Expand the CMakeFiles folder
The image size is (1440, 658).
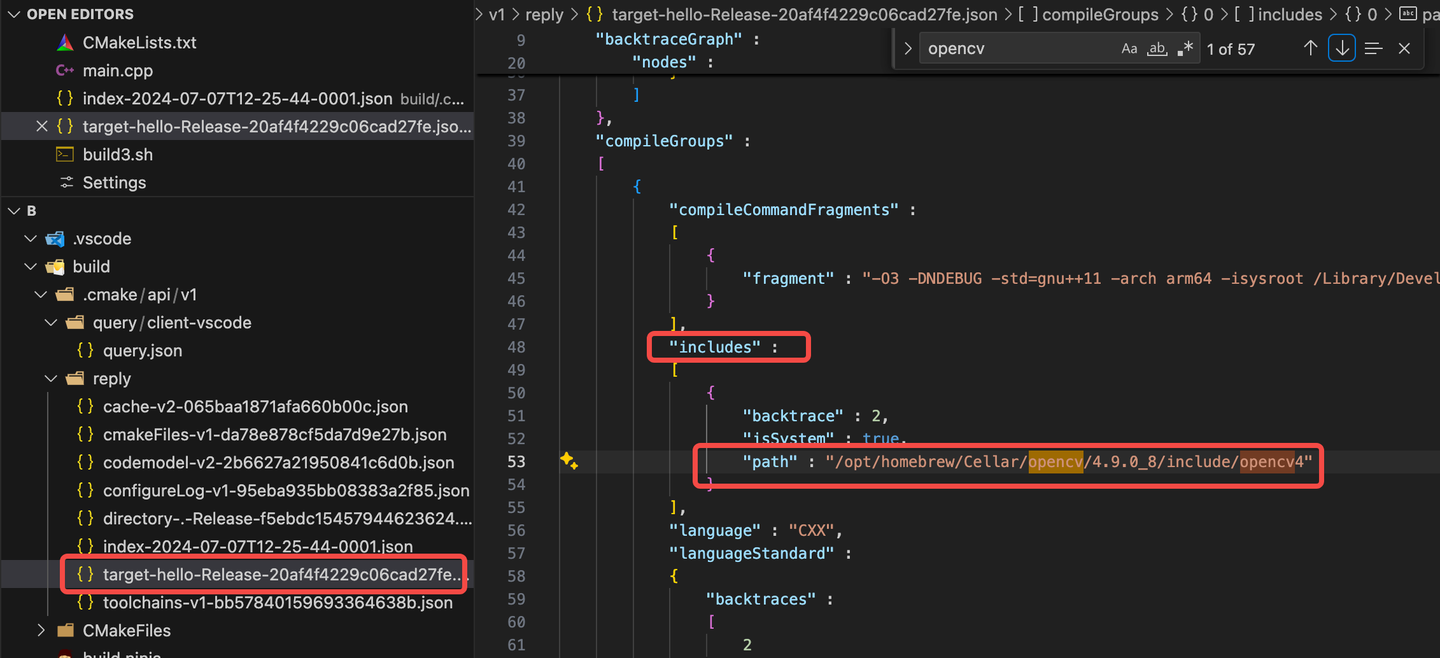40,630
